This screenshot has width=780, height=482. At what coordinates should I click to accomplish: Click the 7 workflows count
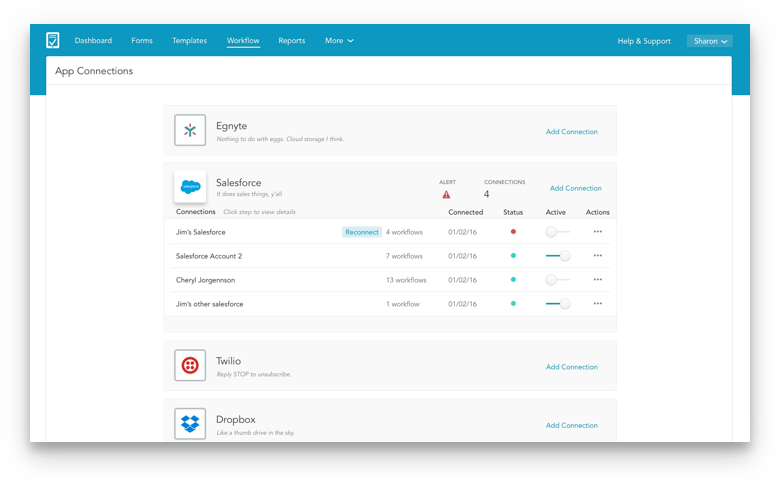click(x=404, y=256)
